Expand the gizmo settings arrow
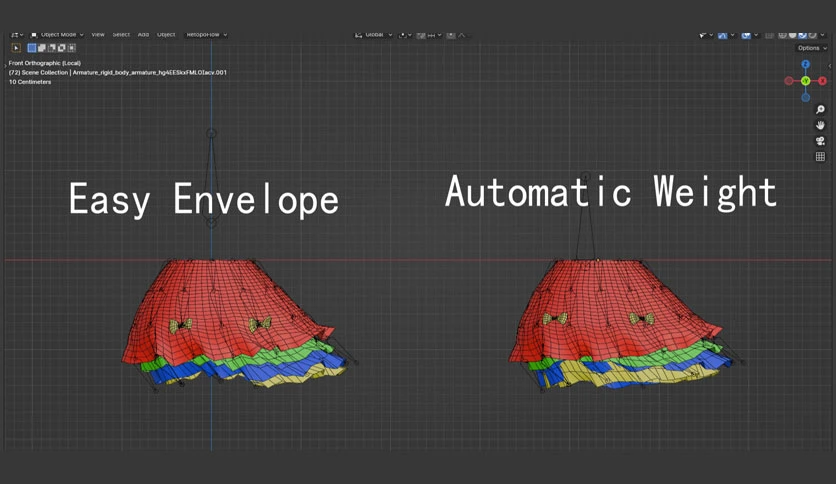 tap(733, 35)
